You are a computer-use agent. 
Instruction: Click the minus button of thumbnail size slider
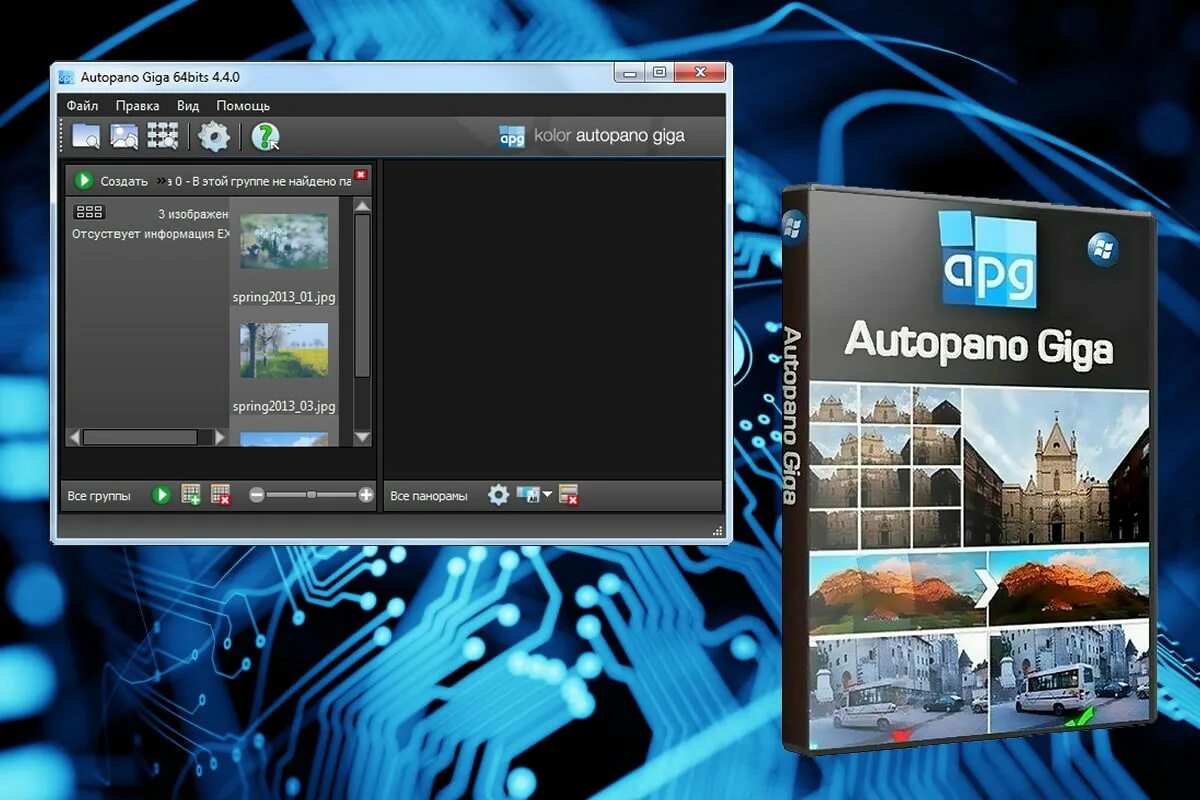tap(257, 495)
